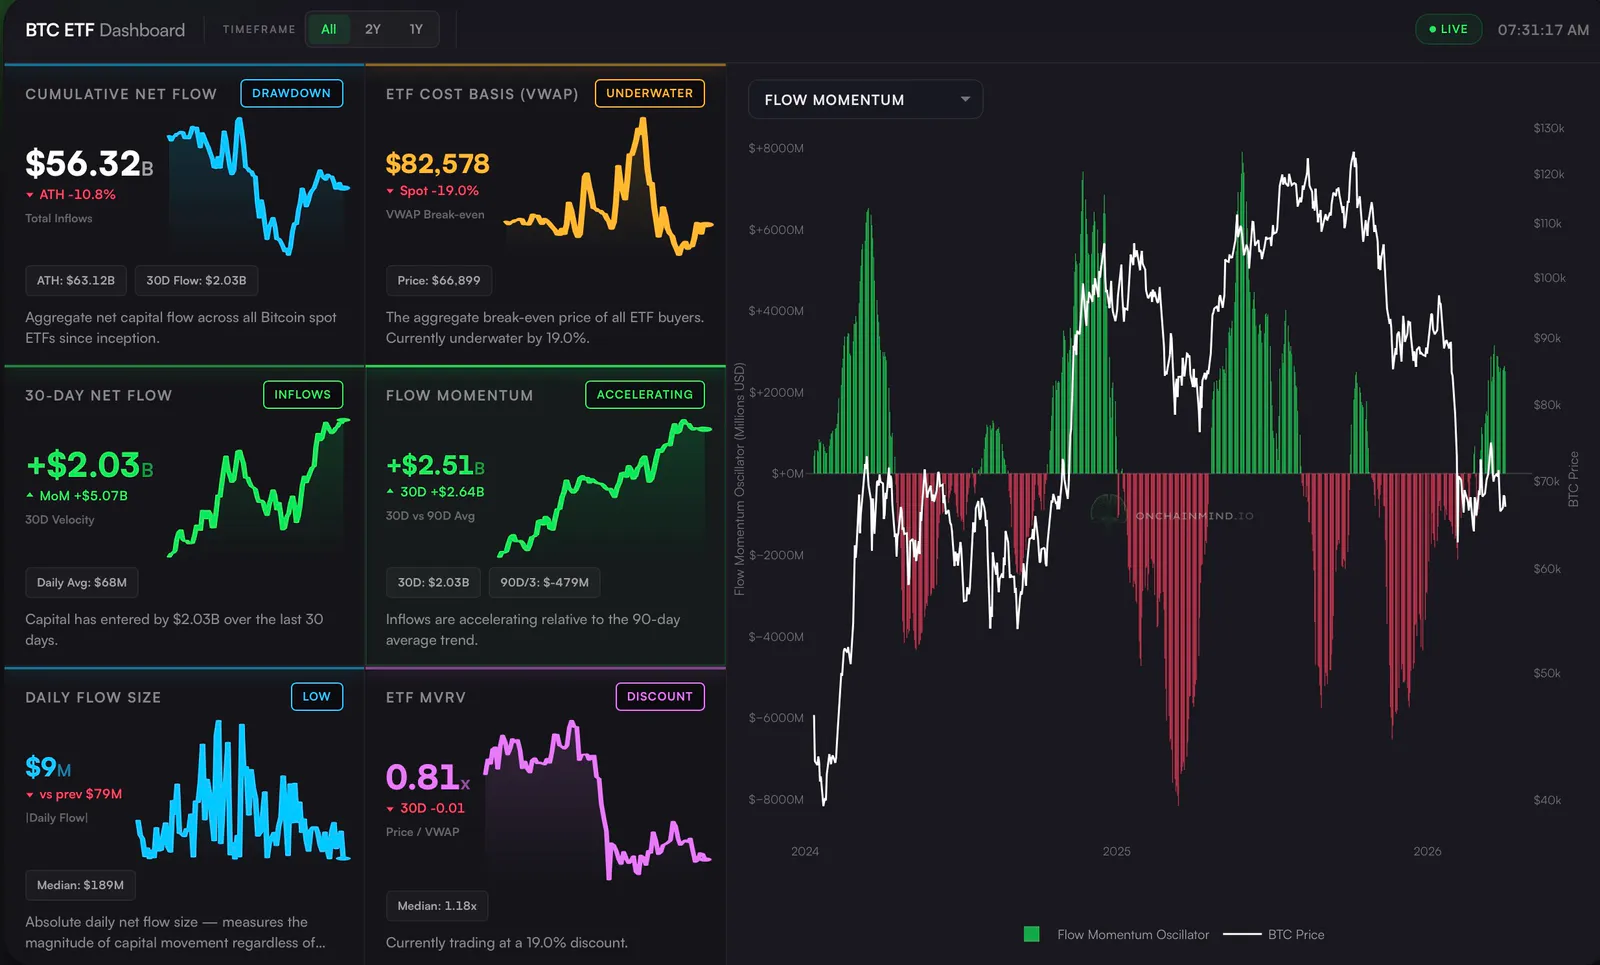The image size is (1600, 965).
Task: Click the BTC ETF Dashboard title
Action: [105, 30]
